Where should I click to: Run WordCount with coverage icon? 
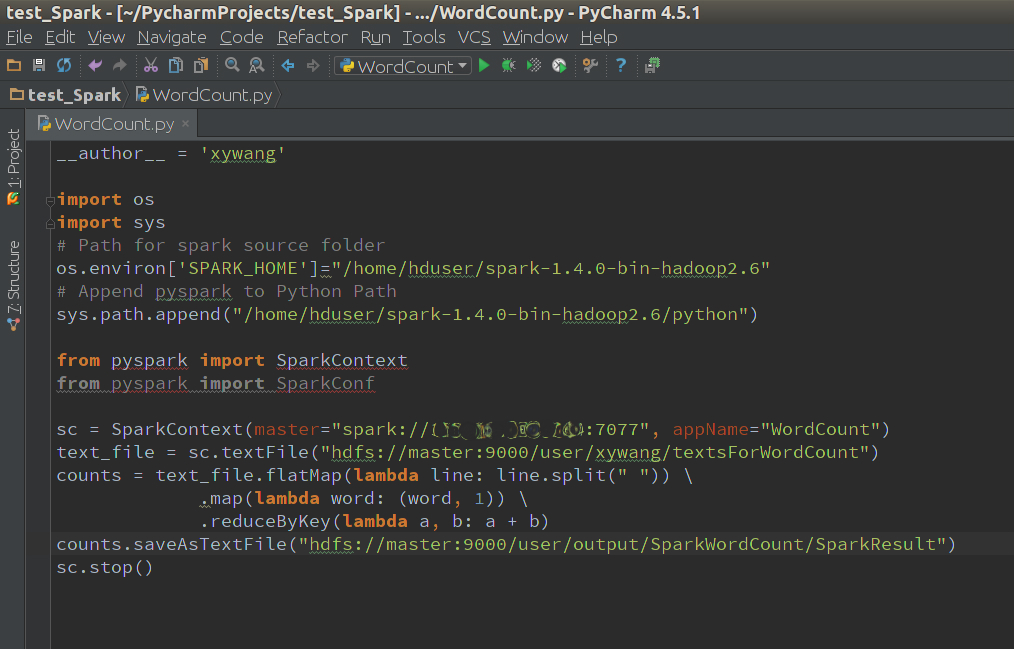[533, 64]
